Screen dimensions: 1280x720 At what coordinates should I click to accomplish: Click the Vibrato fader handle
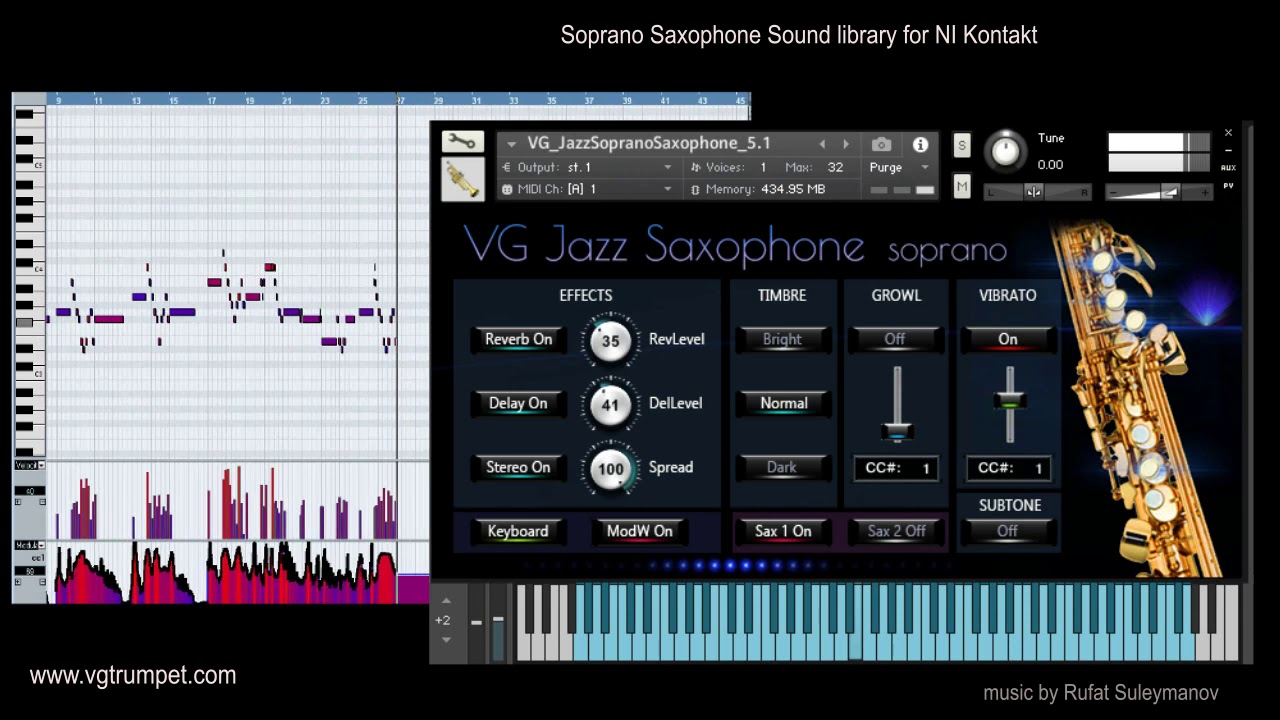[1010, 403]
